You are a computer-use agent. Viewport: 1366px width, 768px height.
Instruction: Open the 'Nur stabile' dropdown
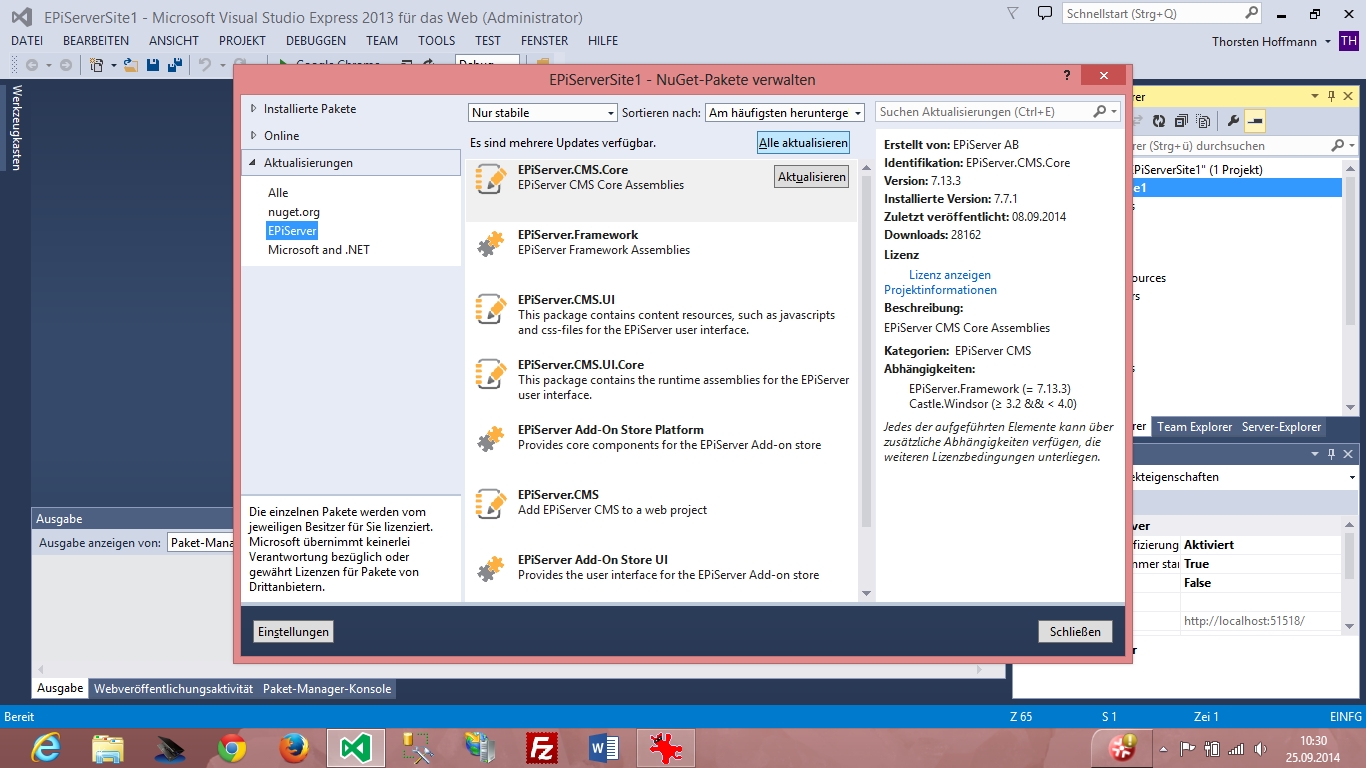pos(543,113)
